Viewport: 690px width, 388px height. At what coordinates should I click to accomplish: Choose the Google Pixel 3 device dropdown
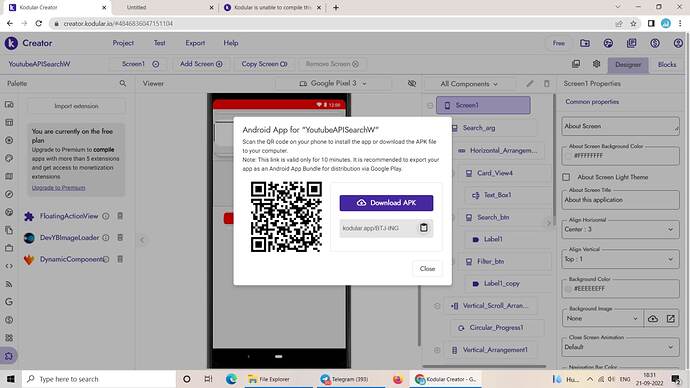coord(333,83)
